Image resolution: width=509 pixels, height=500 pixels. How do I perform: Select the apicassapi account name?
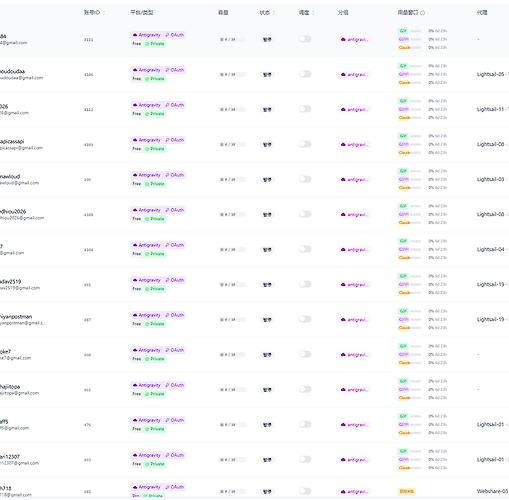pos(12,141)
